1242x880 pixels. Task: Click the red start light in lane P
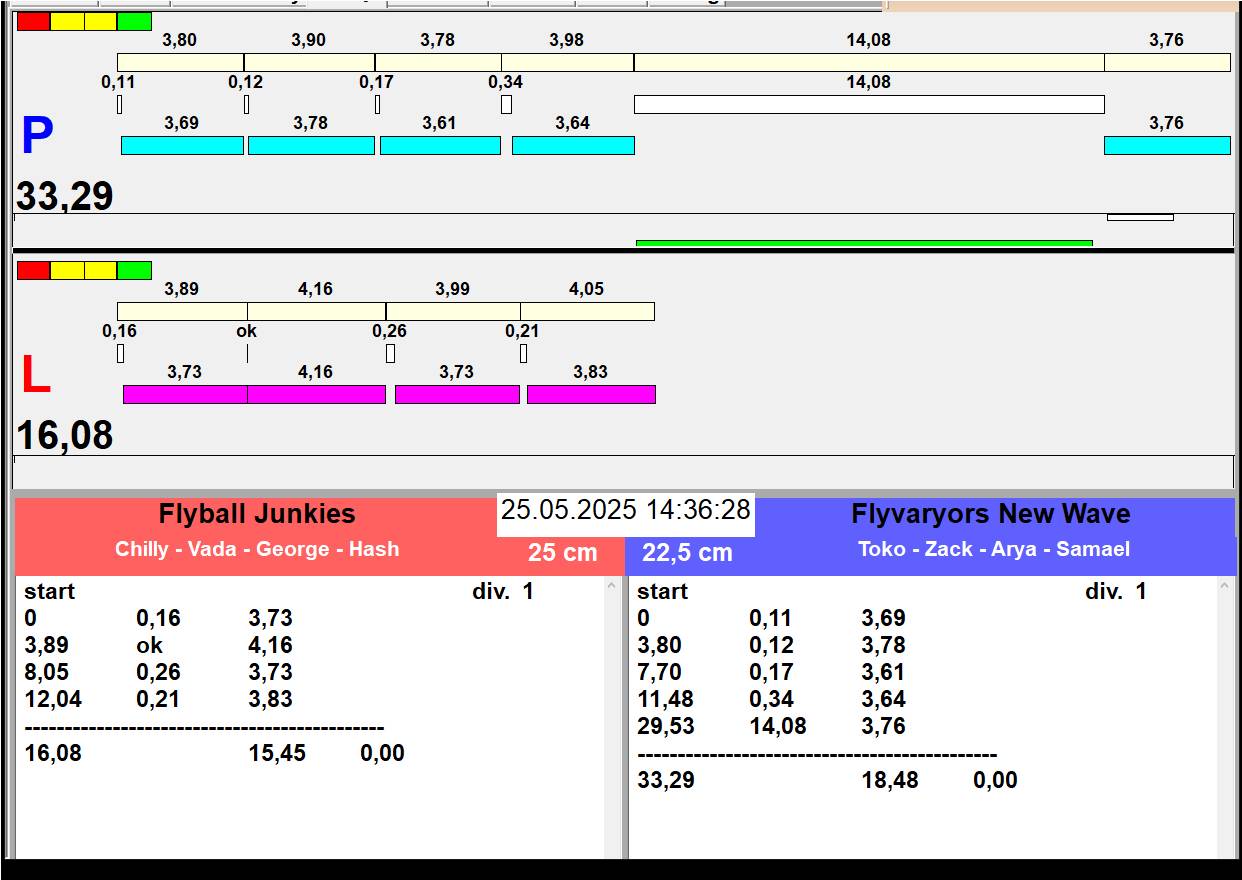pyautogui.click(x=33, y=21)
